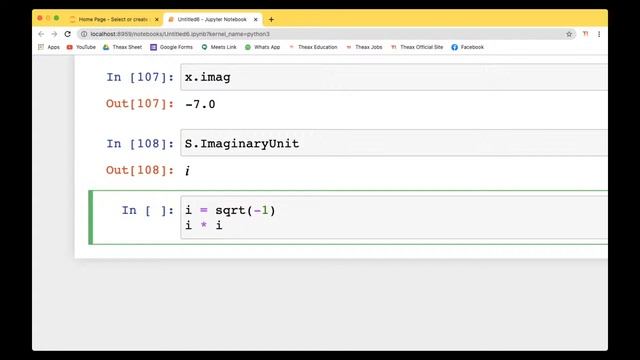Close the Untitled6 Jupyter Notebook tab
640x360 pixels.
256,20
